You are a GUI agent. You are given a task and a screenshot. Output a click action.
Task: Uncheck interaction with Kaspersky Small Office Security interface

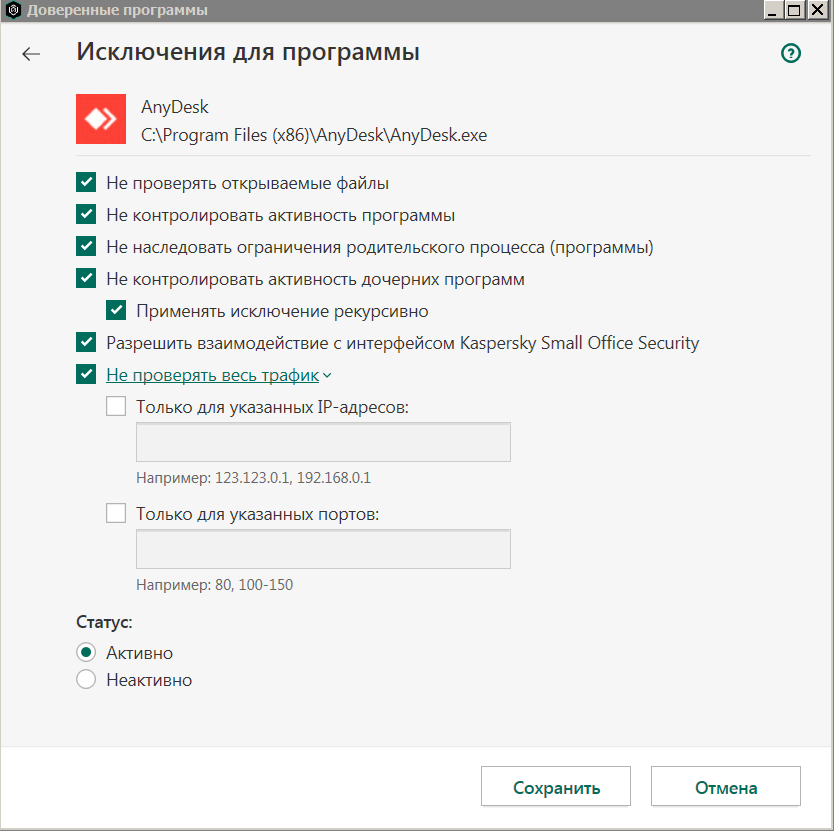(x=86, y=342)
